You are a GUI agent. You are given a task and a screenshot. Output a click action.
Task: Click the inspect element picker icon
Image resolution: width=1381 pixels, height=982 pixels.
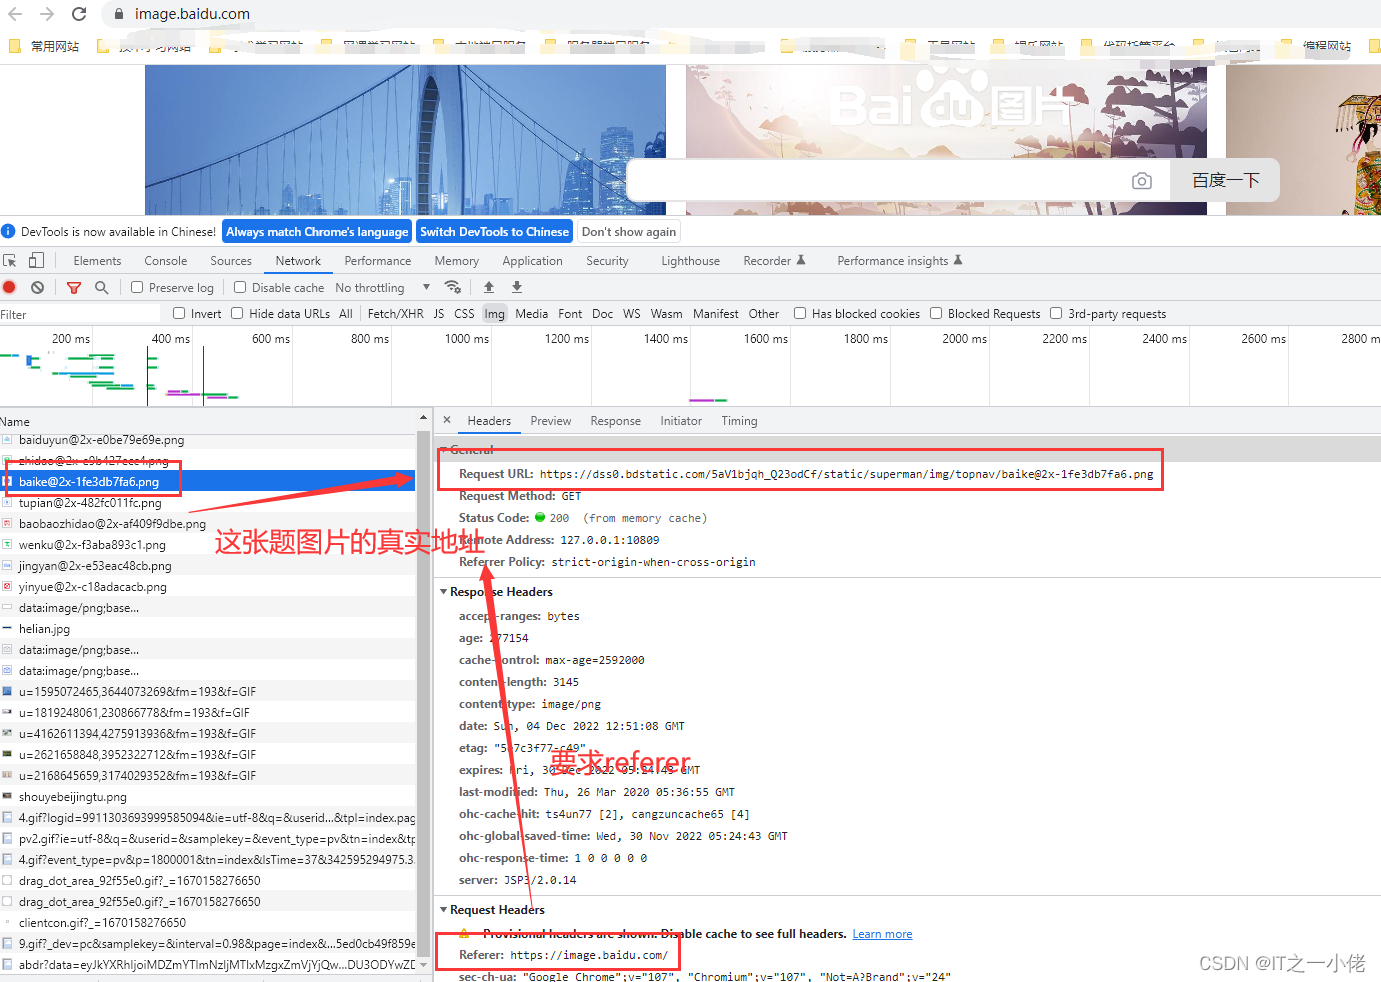(x=11, y=260)
